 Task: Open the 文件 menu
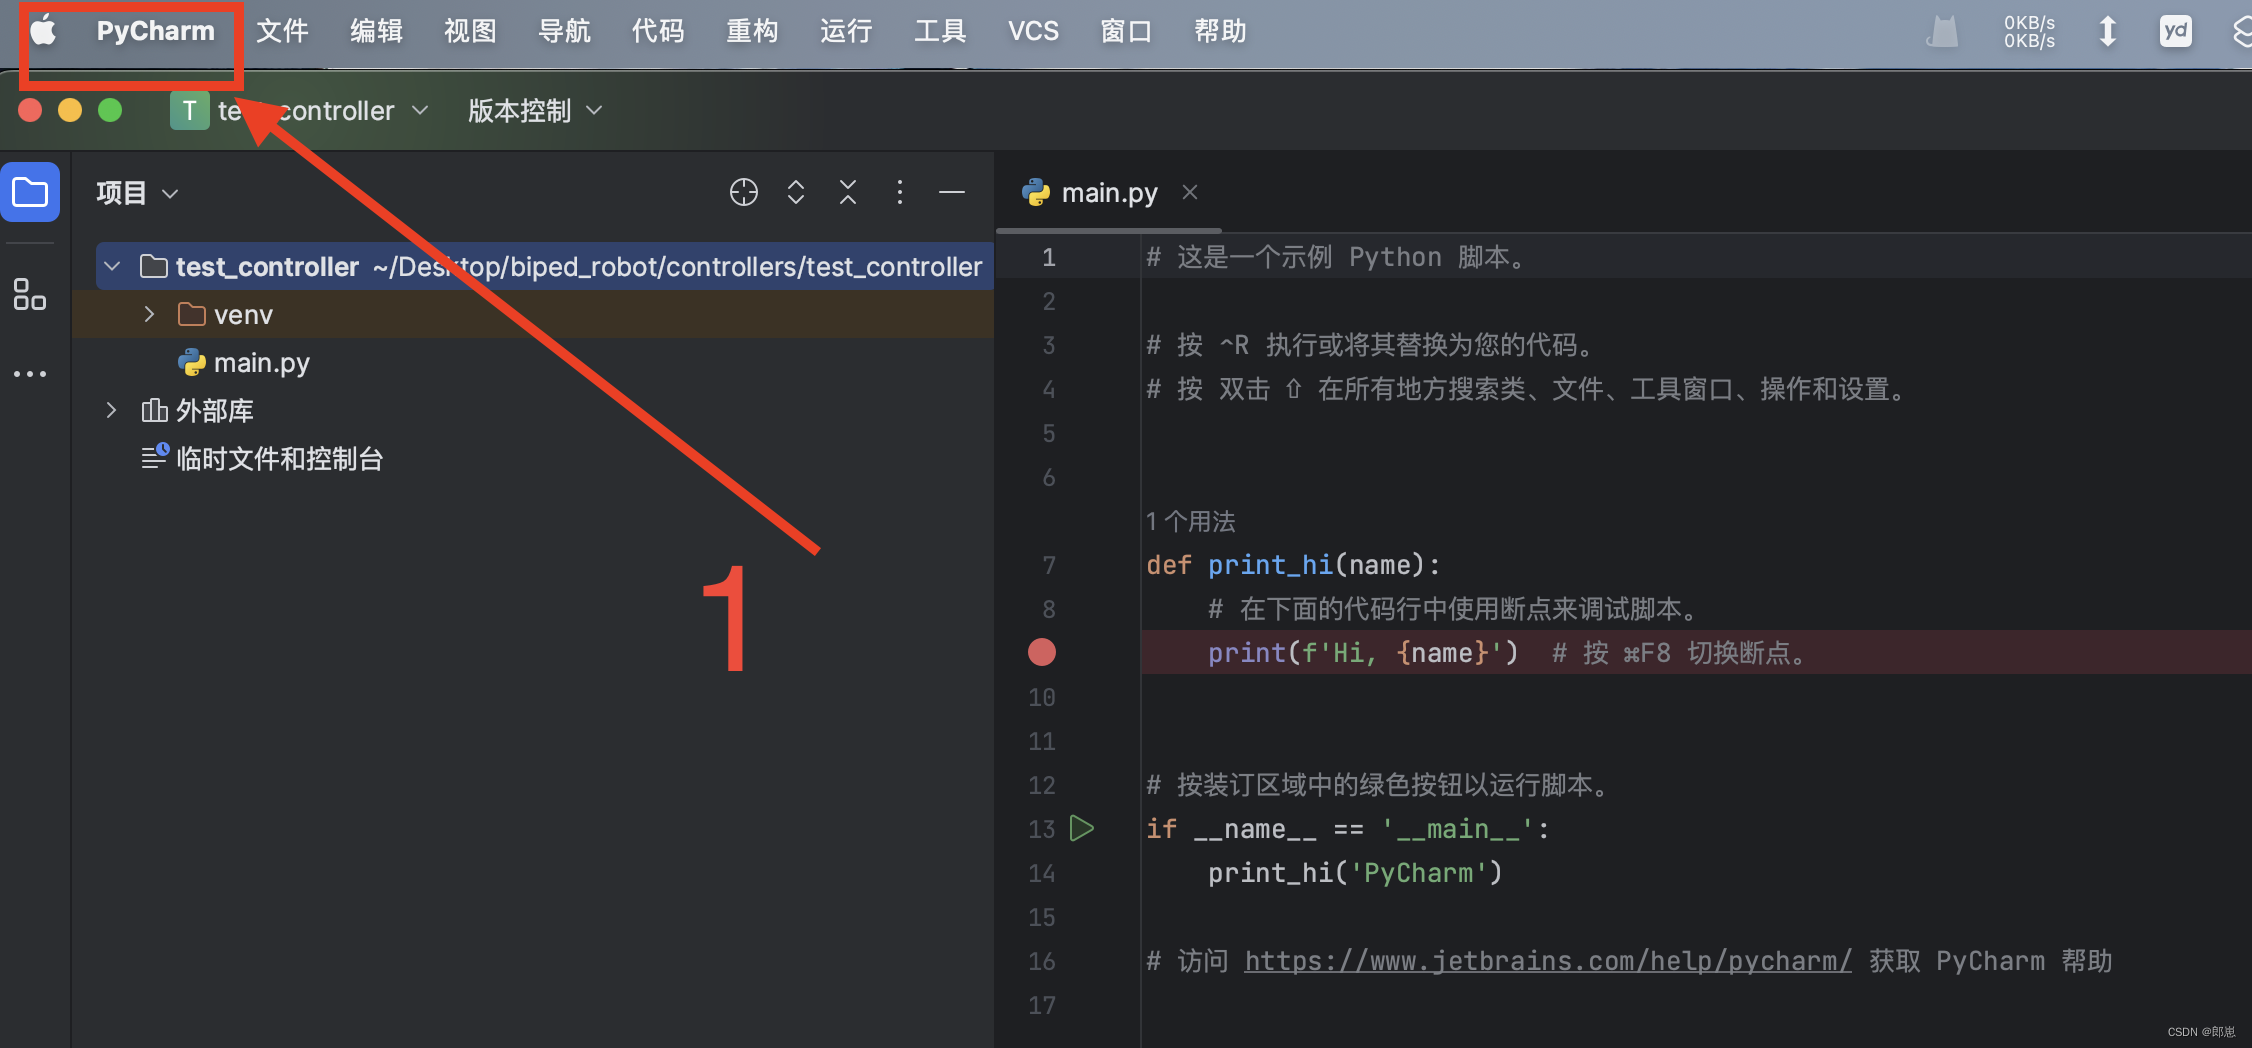tap(282, 31)
